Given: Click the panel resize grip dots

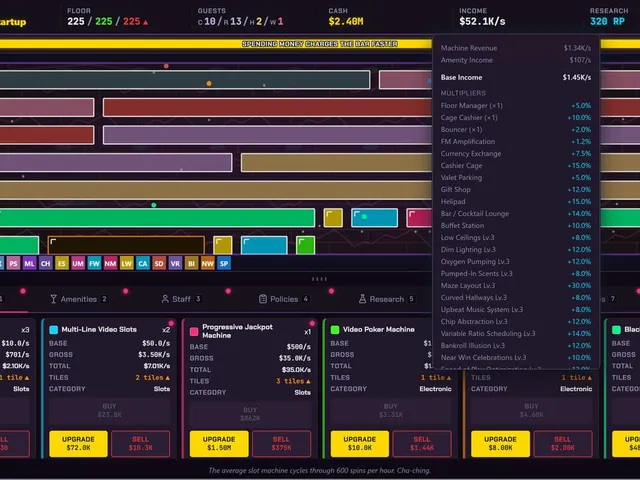Looking at the screenshot, I should [319, 279].
